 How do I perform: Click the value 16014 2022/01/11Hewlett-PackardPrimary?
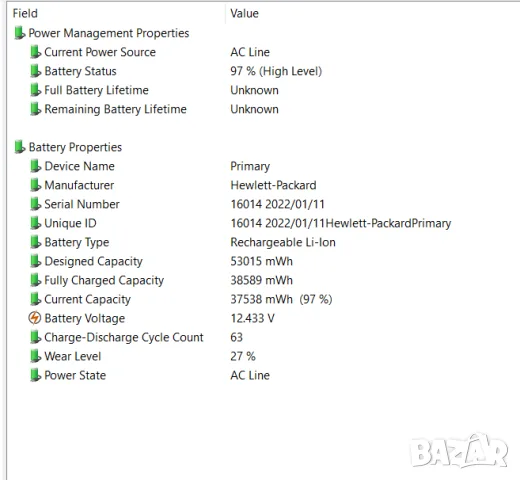(x=341, y=223)
